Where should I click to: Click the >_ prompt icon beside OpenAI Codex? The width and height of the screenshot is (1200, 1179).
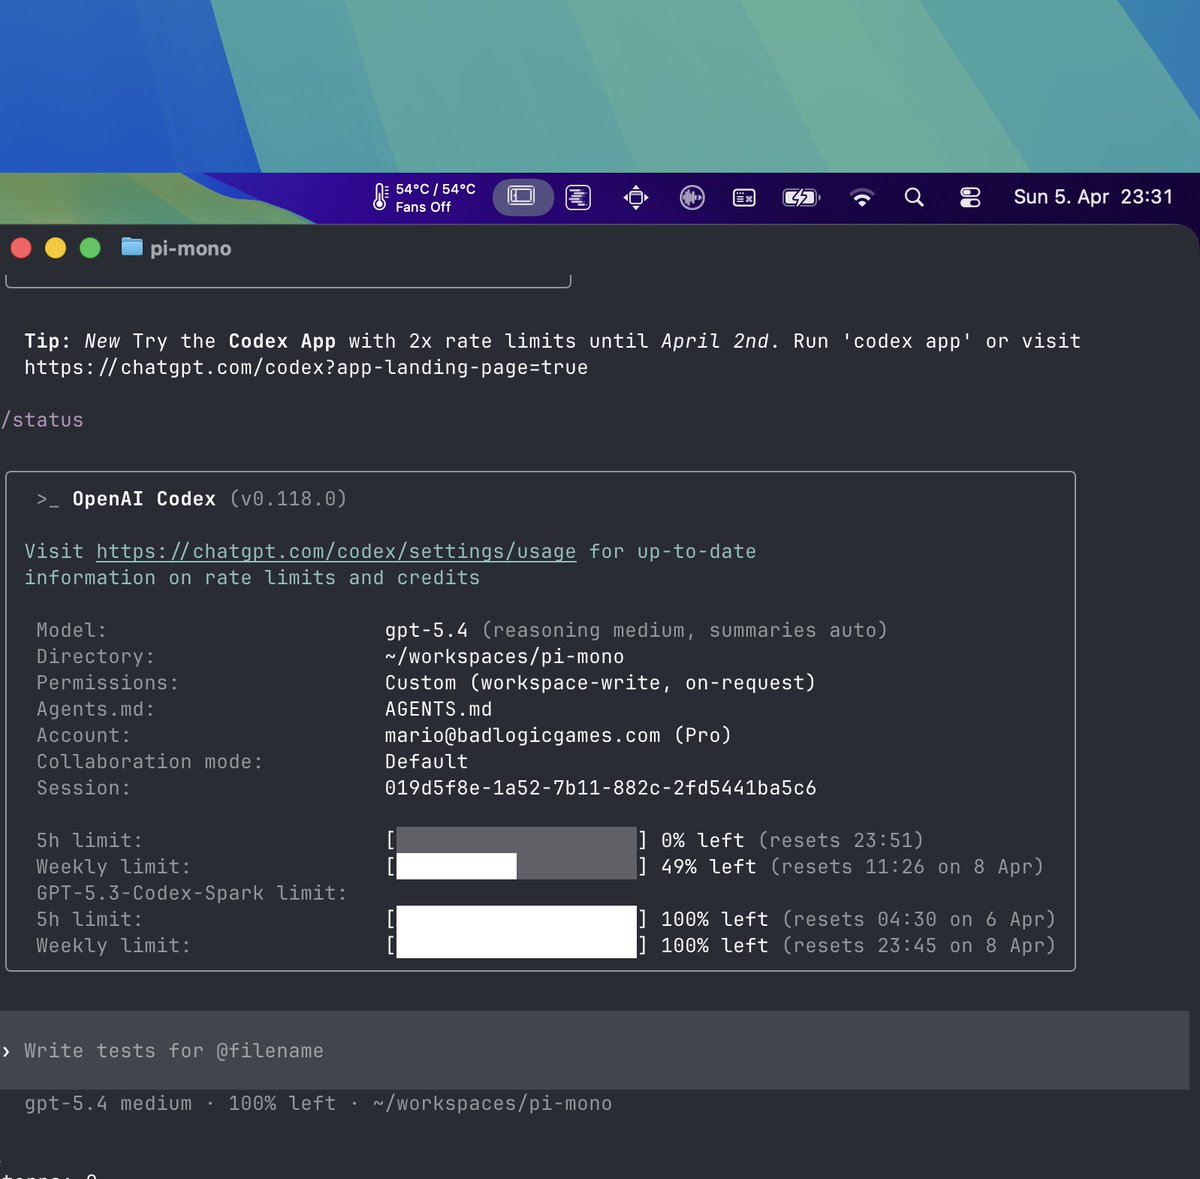48,499
